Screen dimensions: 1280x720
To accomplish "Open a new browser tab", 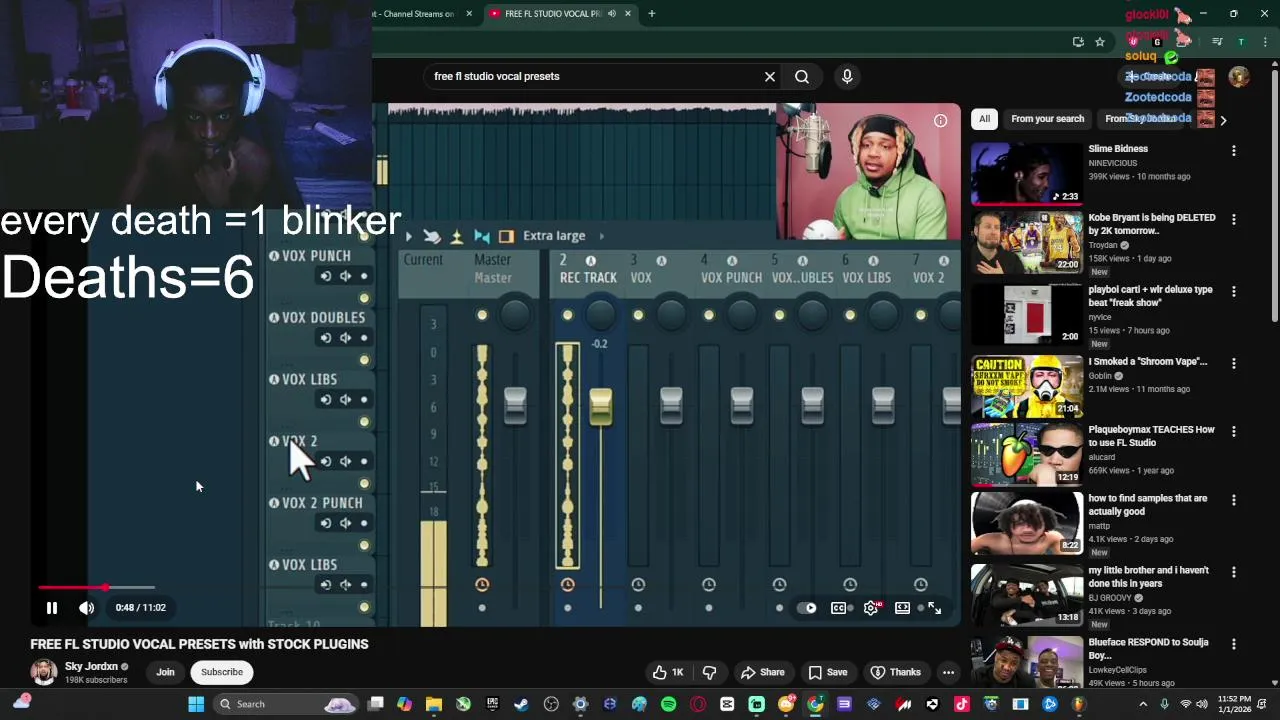I will [x=651, y=14].
